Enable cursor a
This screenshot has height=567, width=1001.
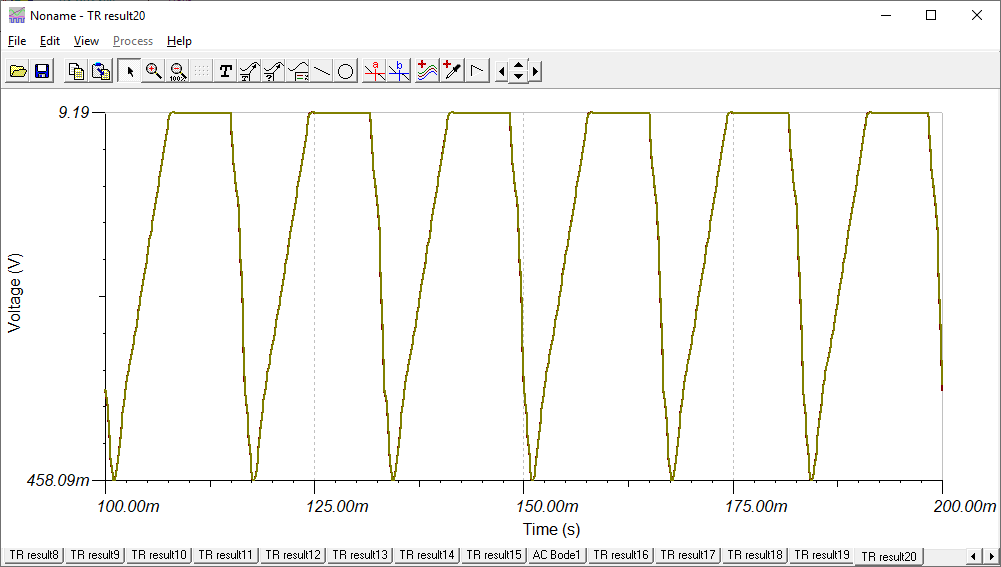[375, 71]
